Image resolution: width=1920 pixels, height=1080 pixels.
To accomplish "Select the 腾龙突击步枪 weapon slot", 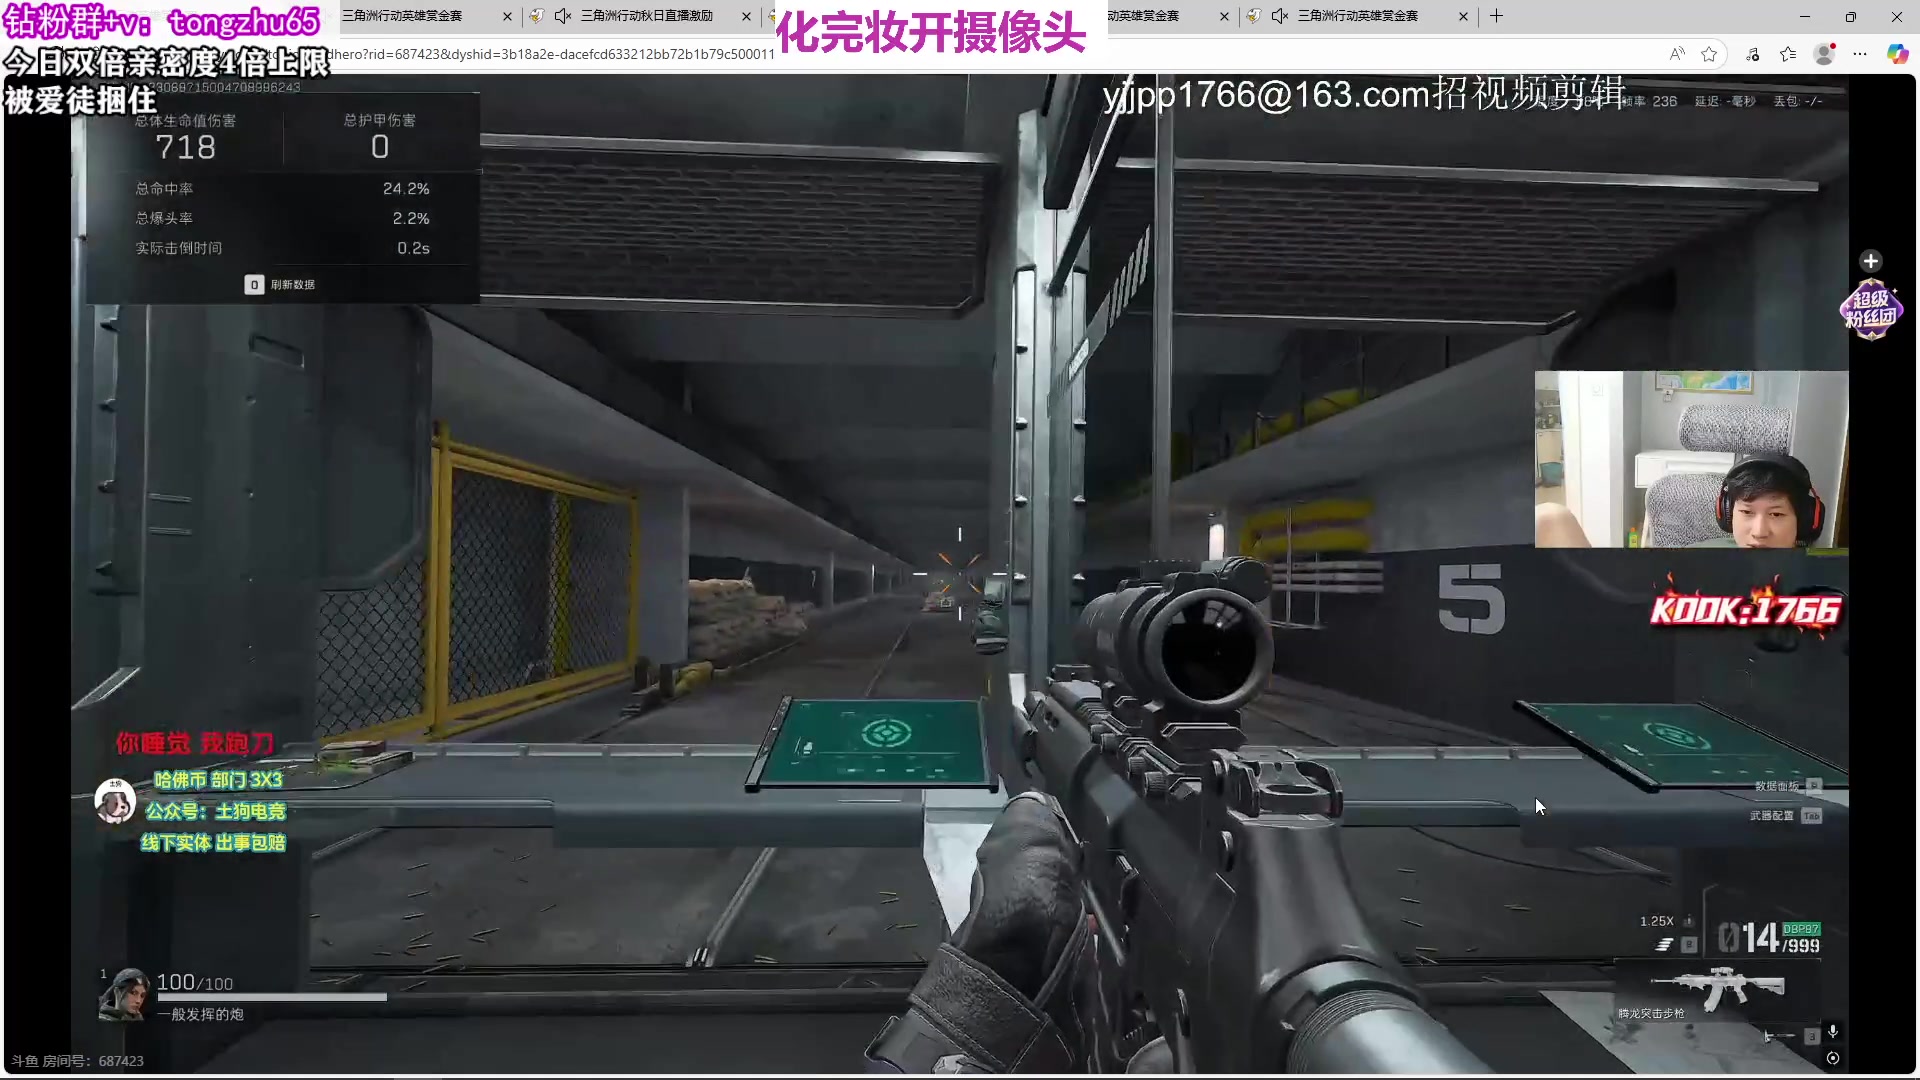I will coord(1716,991).
